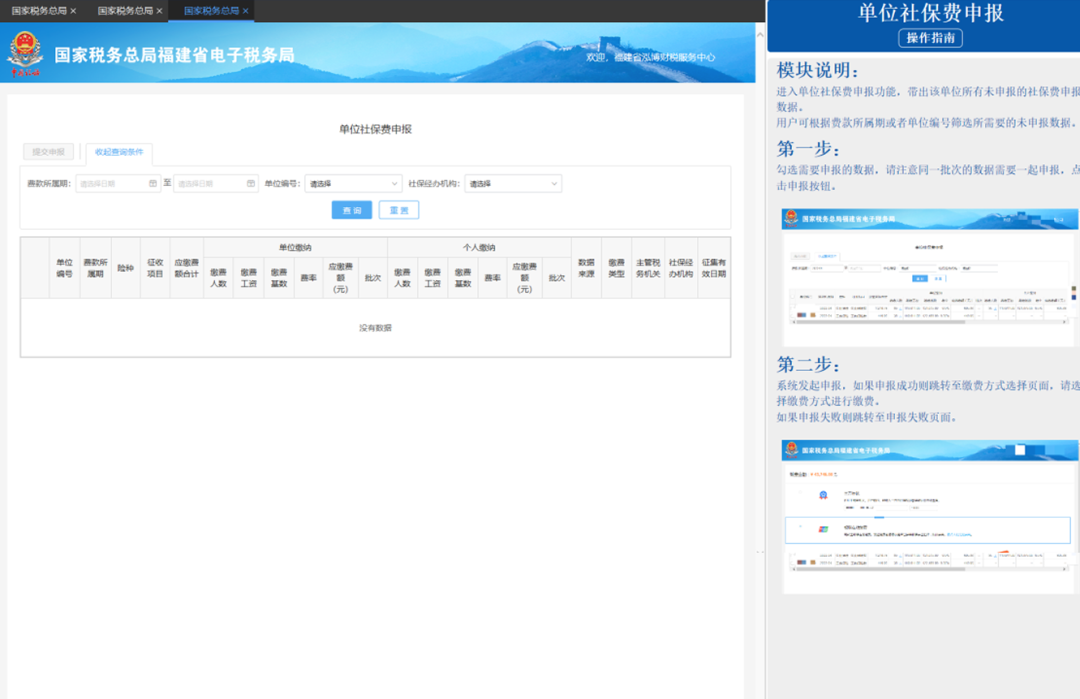
Task: Close the leftmost 国家税务总局 tab
Action: click(x=73, y=11)
